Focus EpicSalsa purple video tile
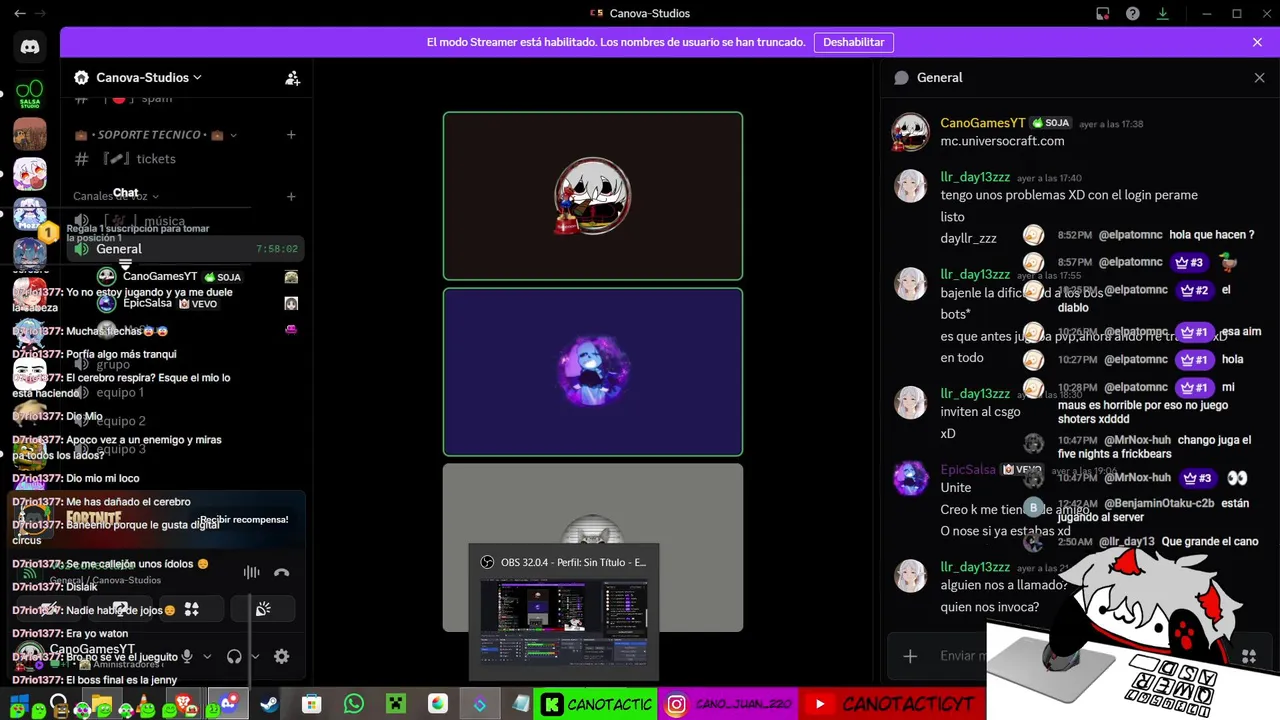Viewport: 1280px width, 720px height. 593,372
